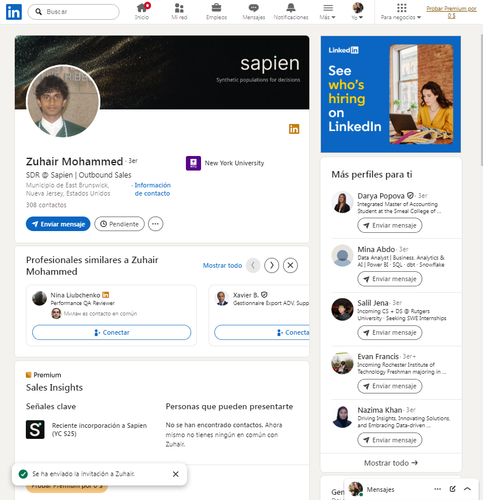Click Darya Popova's avatar

[x=342, y=202]
